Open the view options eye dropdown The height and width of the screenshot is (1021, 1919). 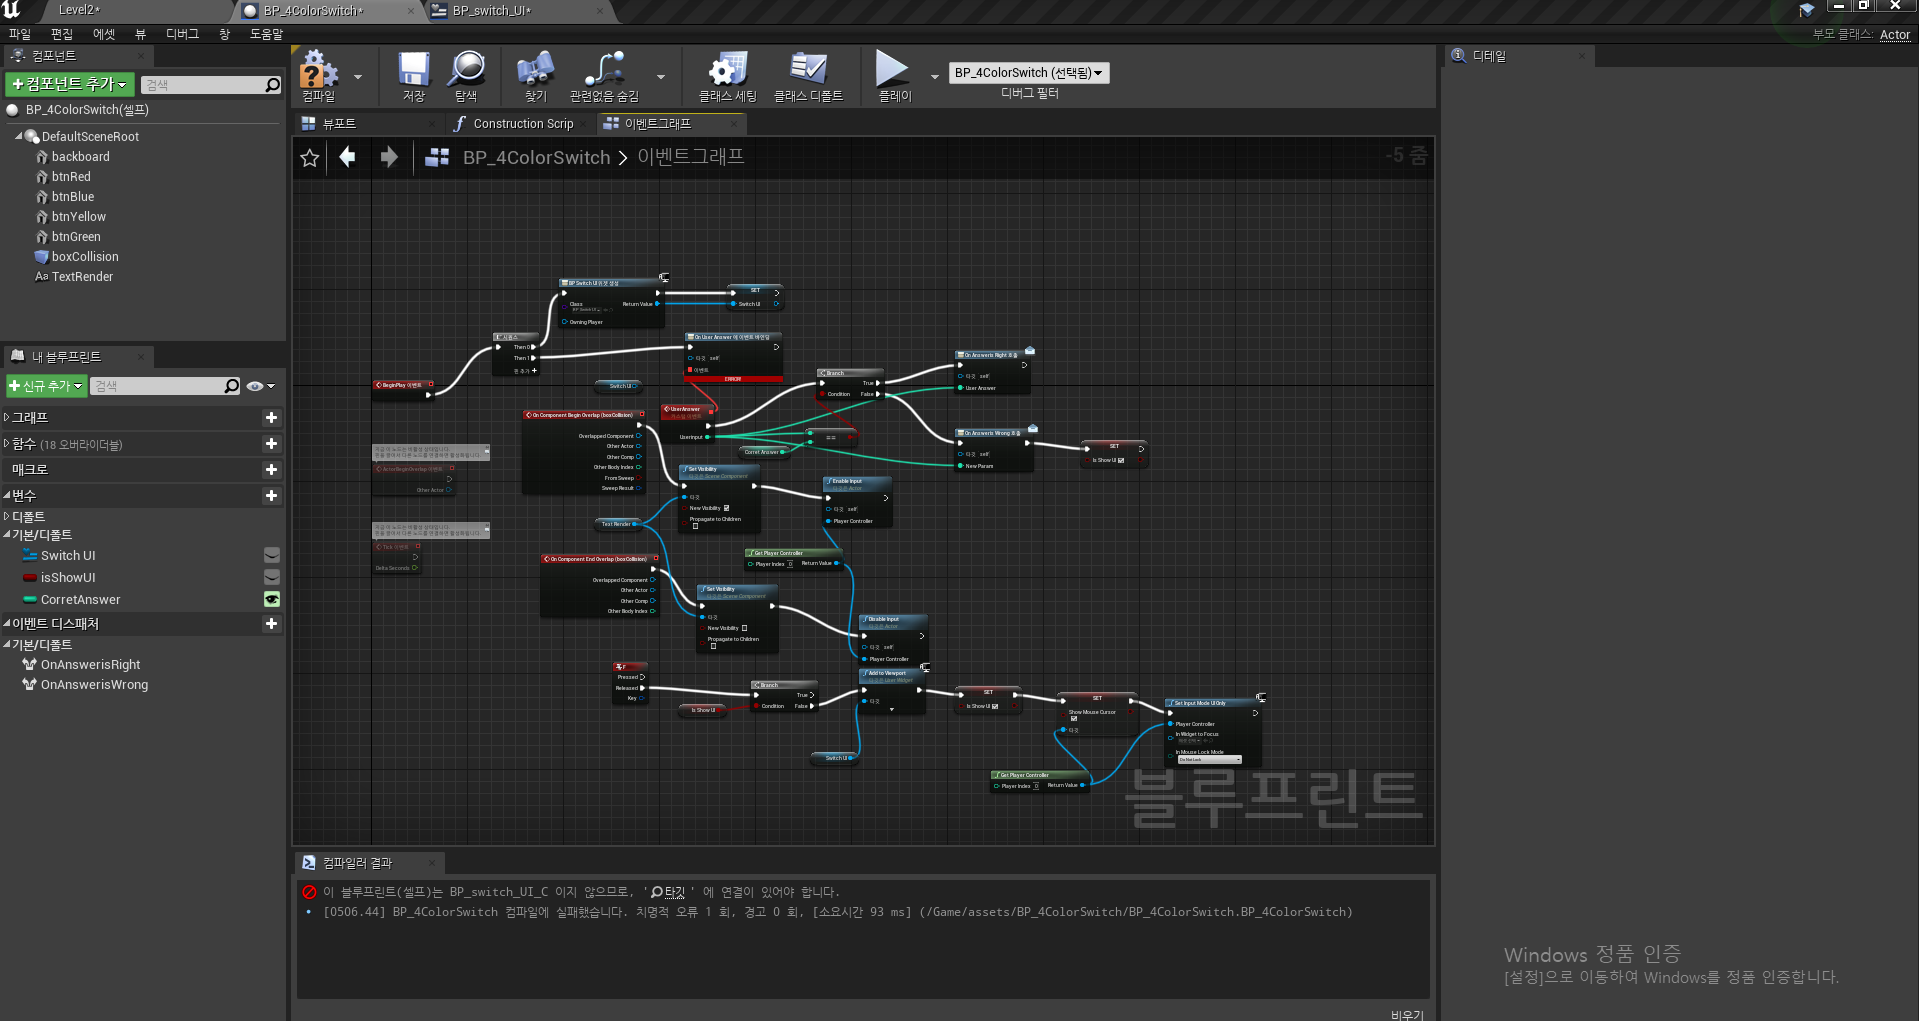tap(260, 386)
